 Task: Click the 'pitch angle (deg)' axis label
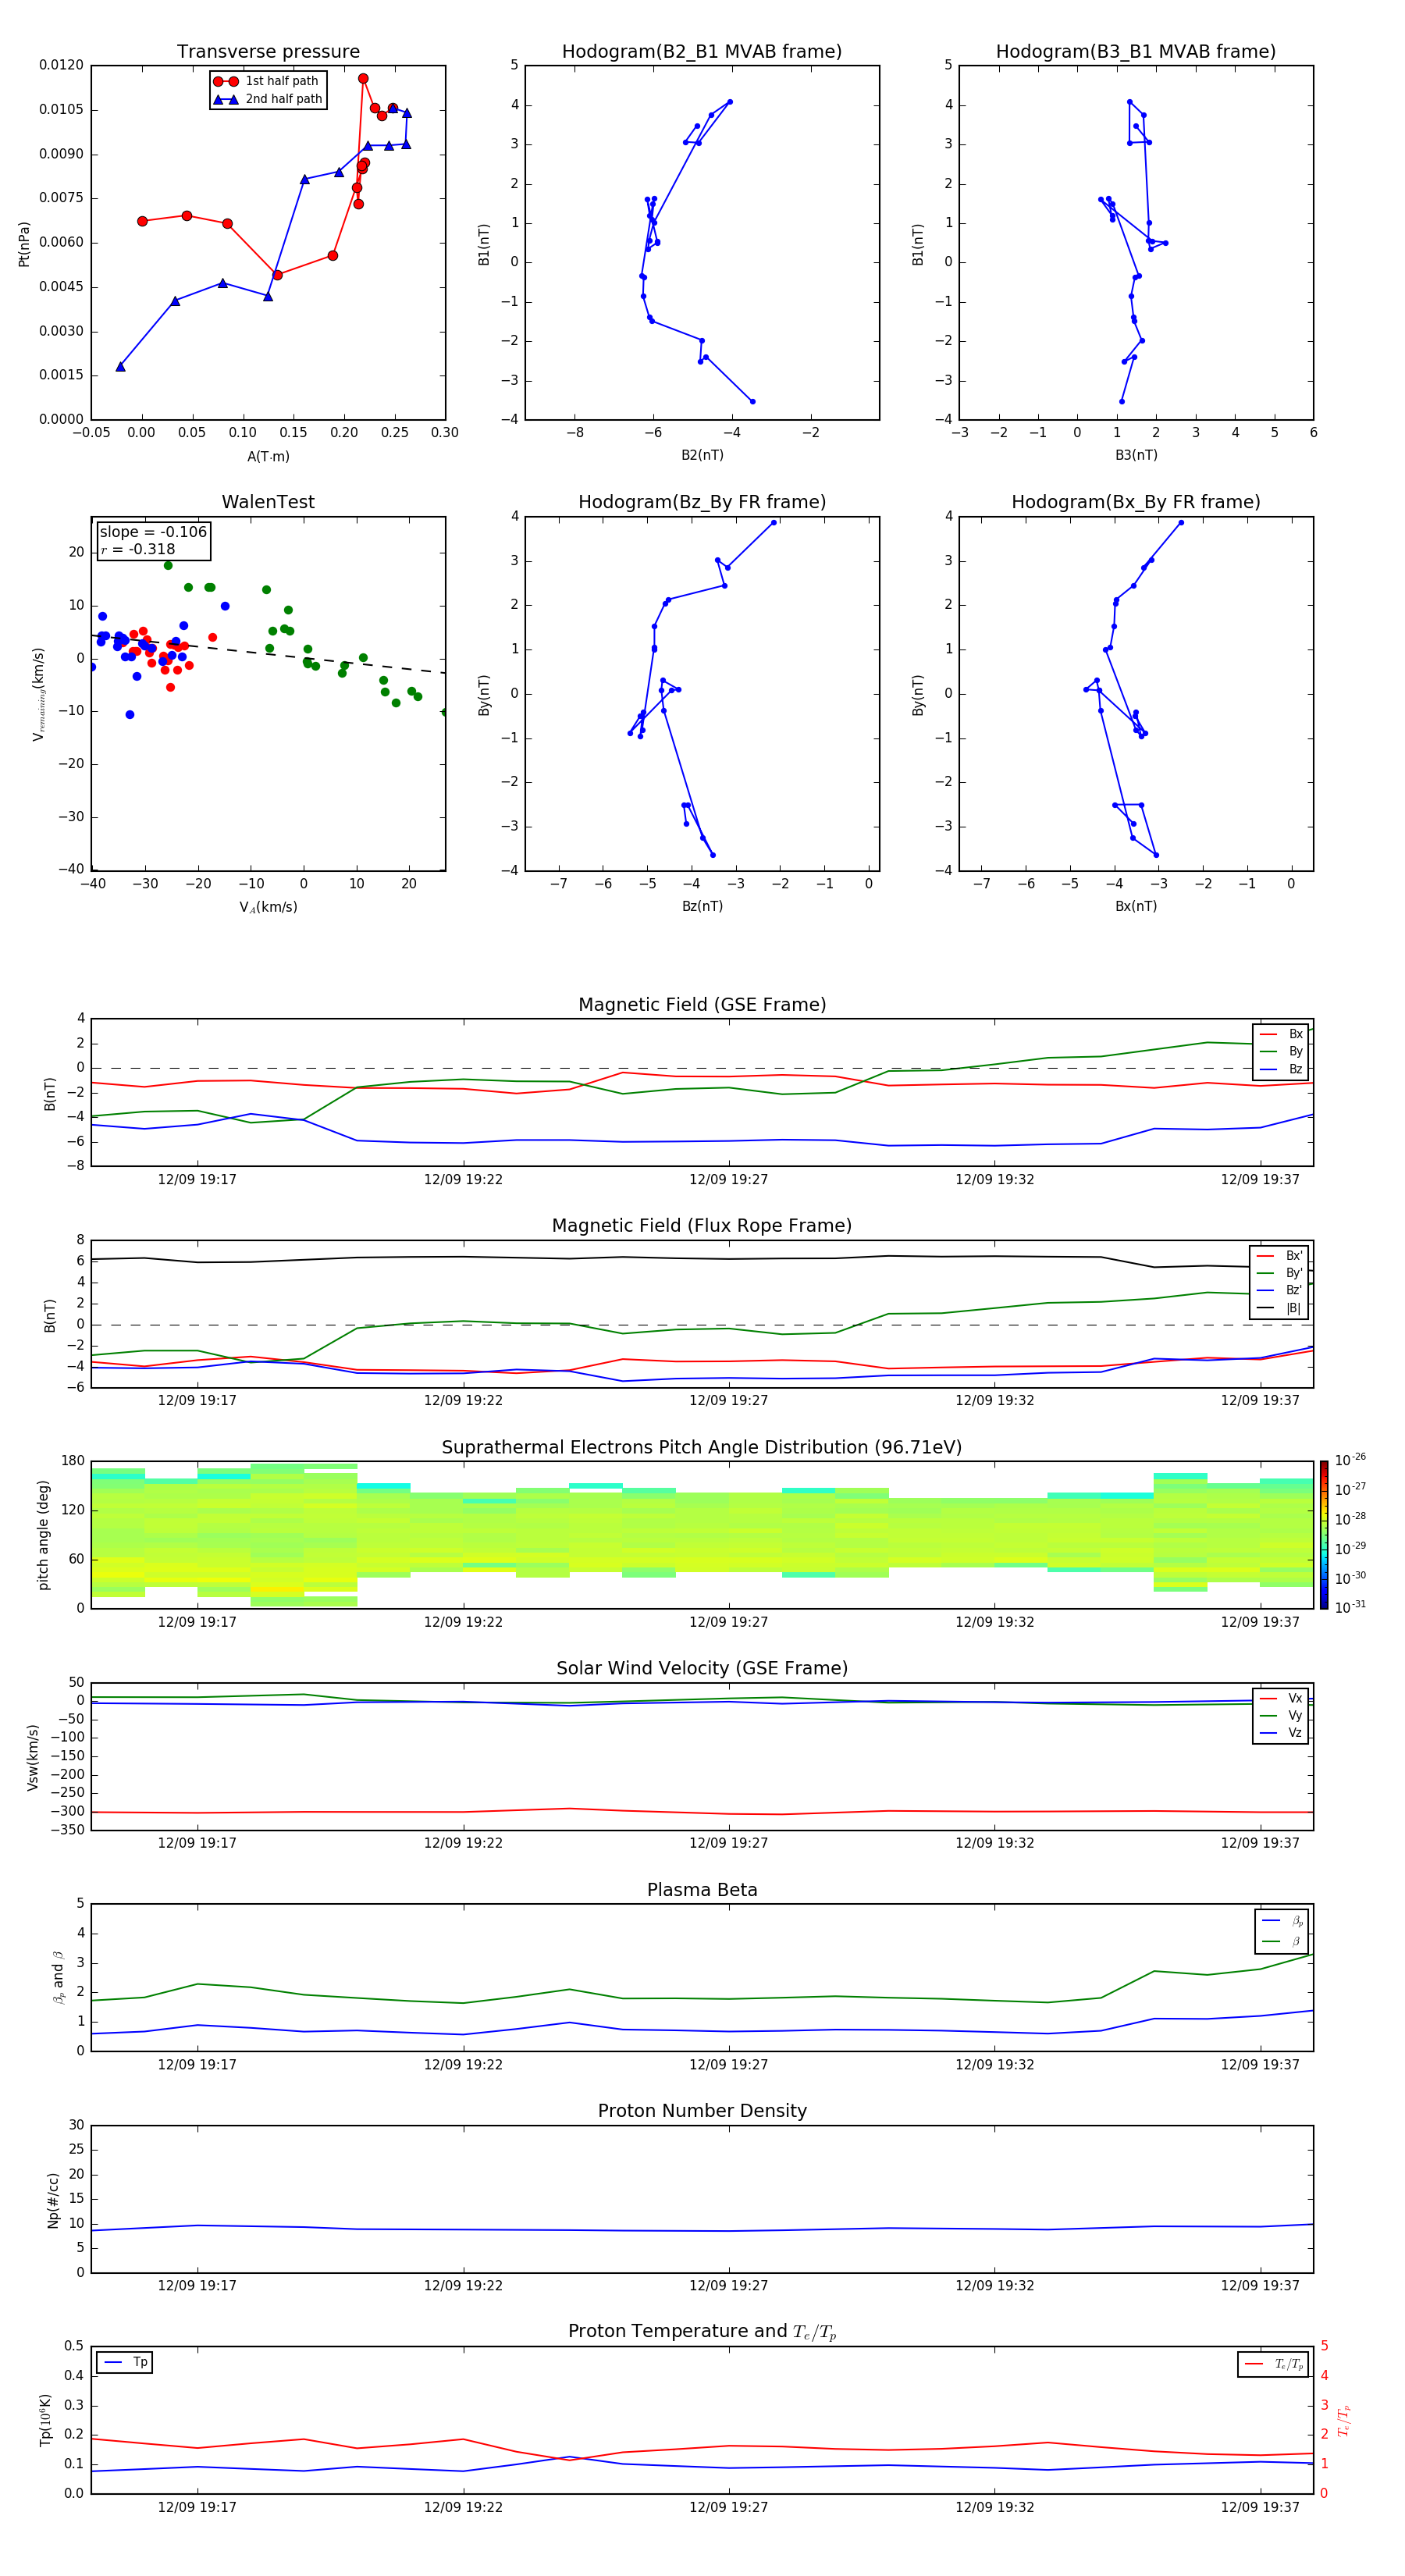click(x=43, y=1535)
